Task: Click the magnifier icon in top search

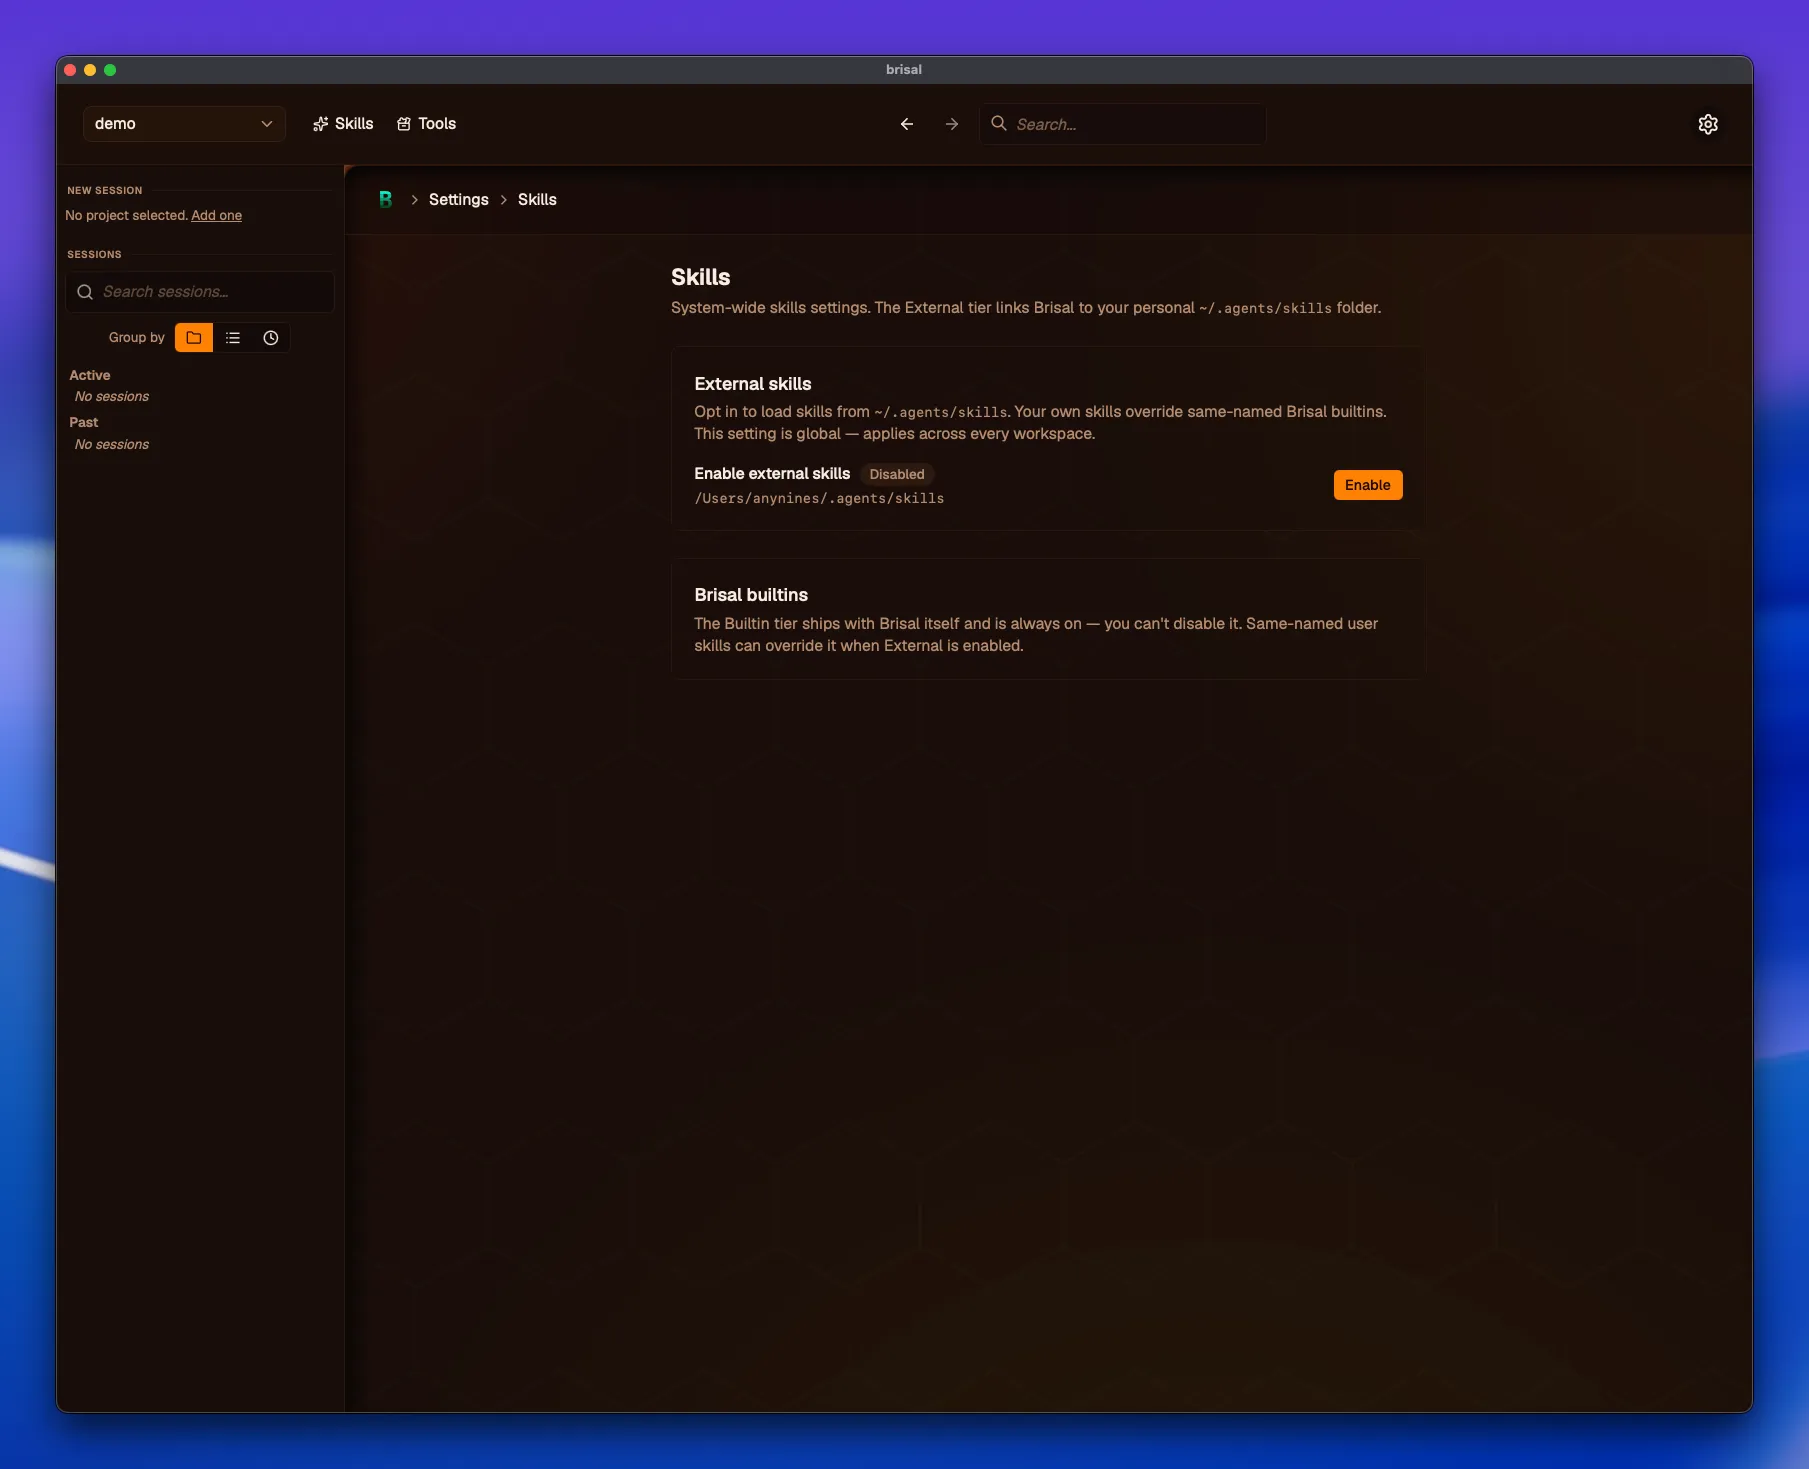Action: click(998, 124)
